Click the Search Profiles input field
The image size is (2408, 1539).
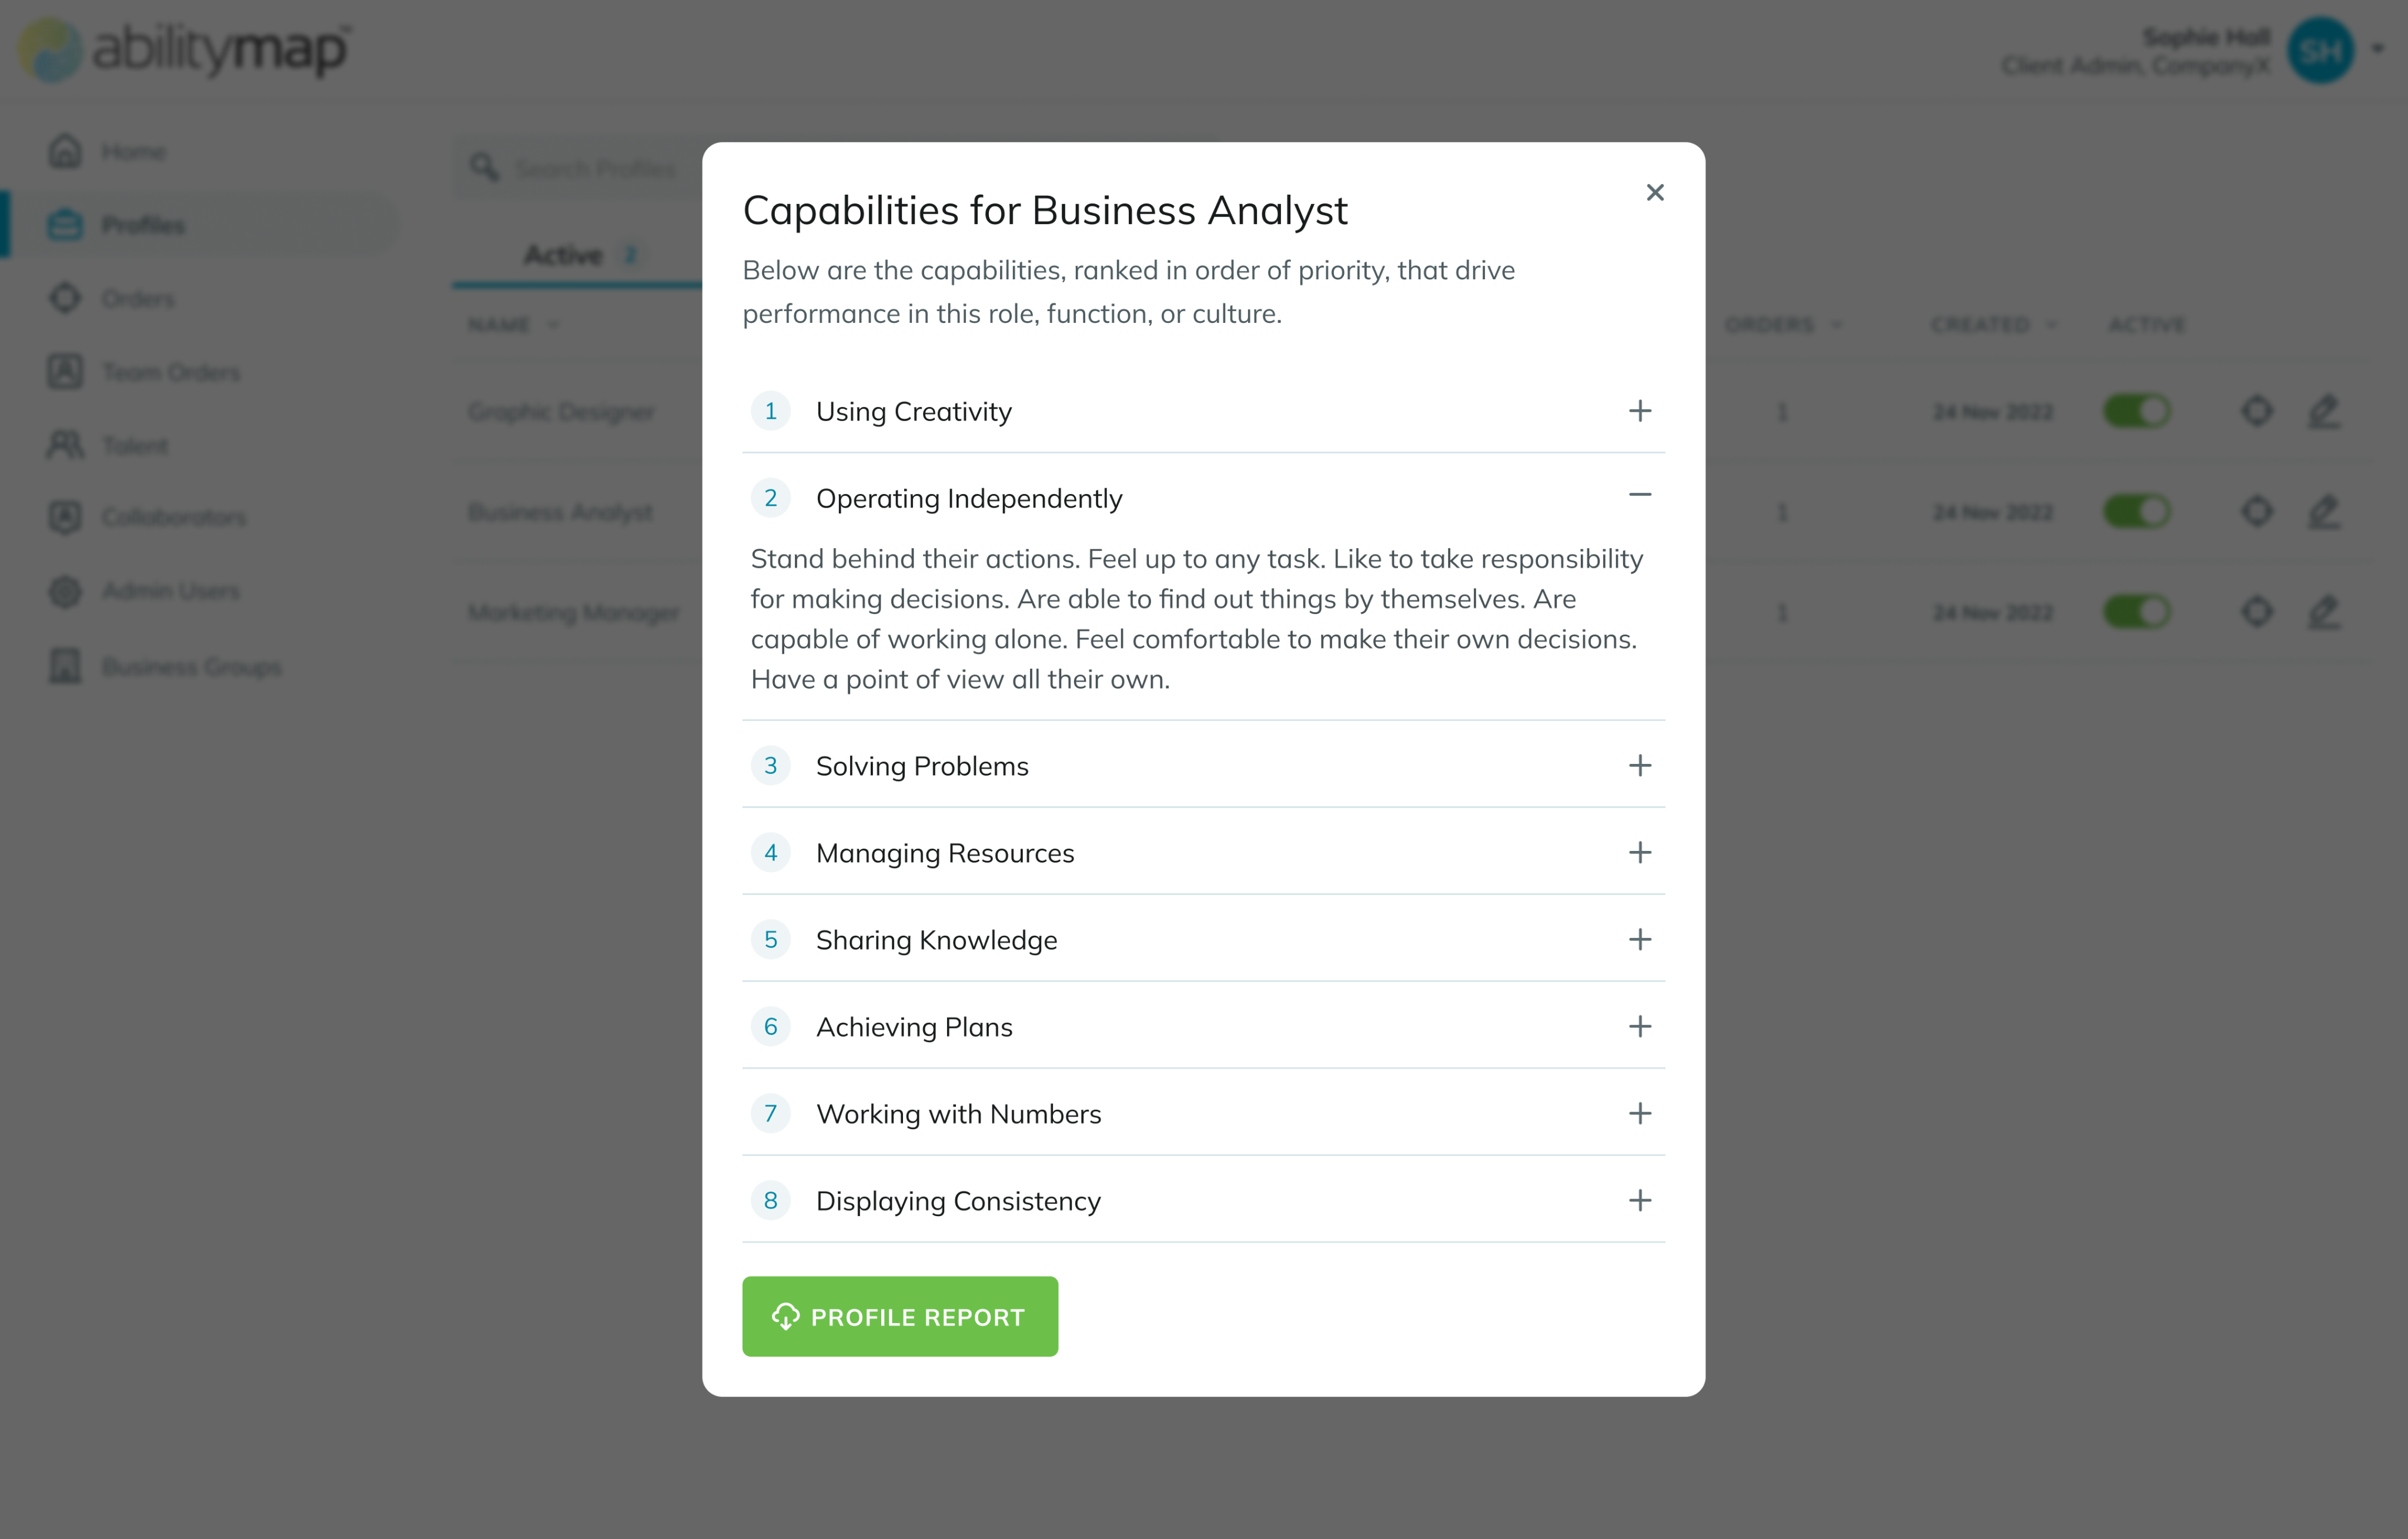pos(595,168)
